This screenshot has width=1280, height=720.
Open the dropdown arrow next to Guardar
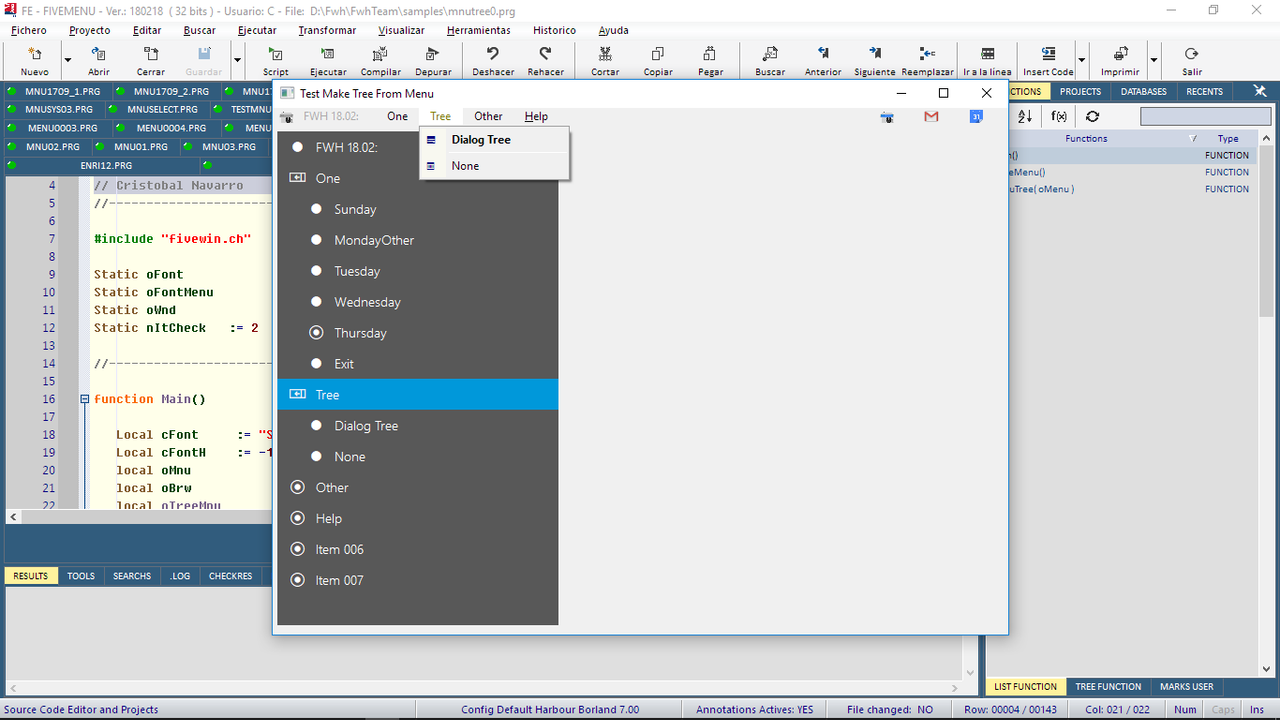coord(238,60)
